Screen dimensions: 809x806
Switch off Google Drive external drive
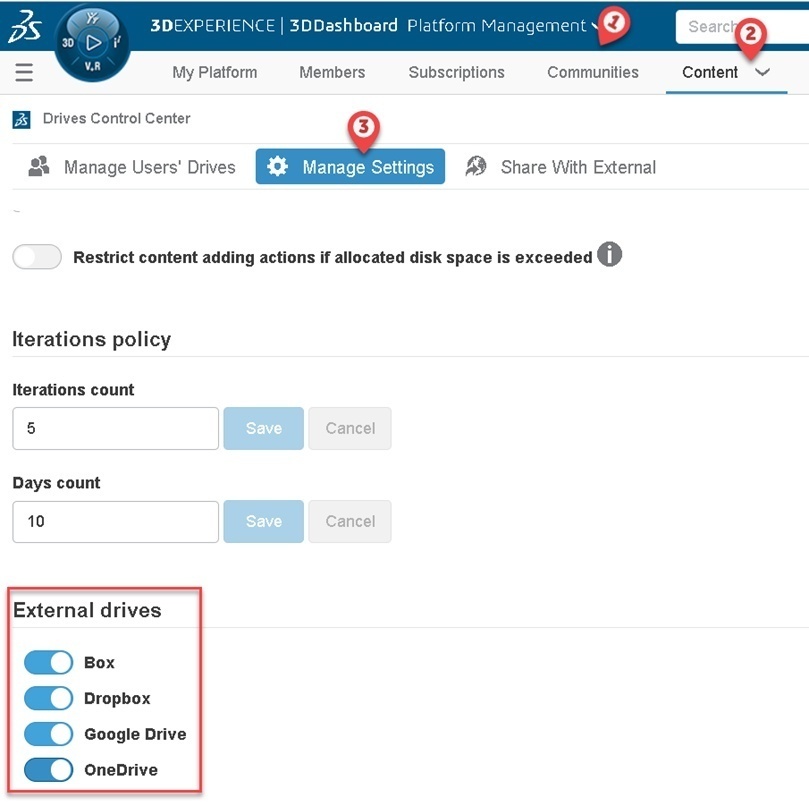48,734
